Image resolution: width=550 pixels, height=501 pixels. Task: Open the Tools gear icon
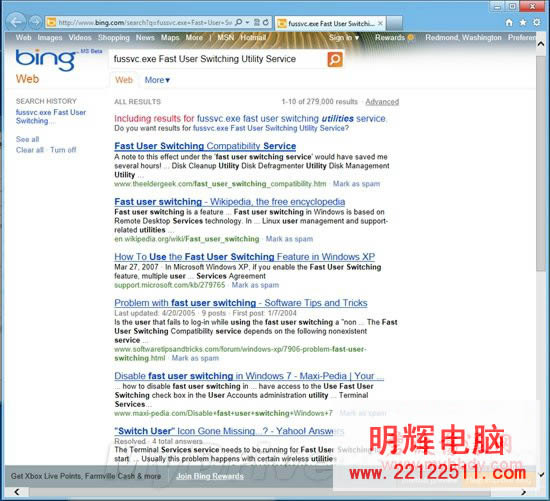(x=537, y=22)
